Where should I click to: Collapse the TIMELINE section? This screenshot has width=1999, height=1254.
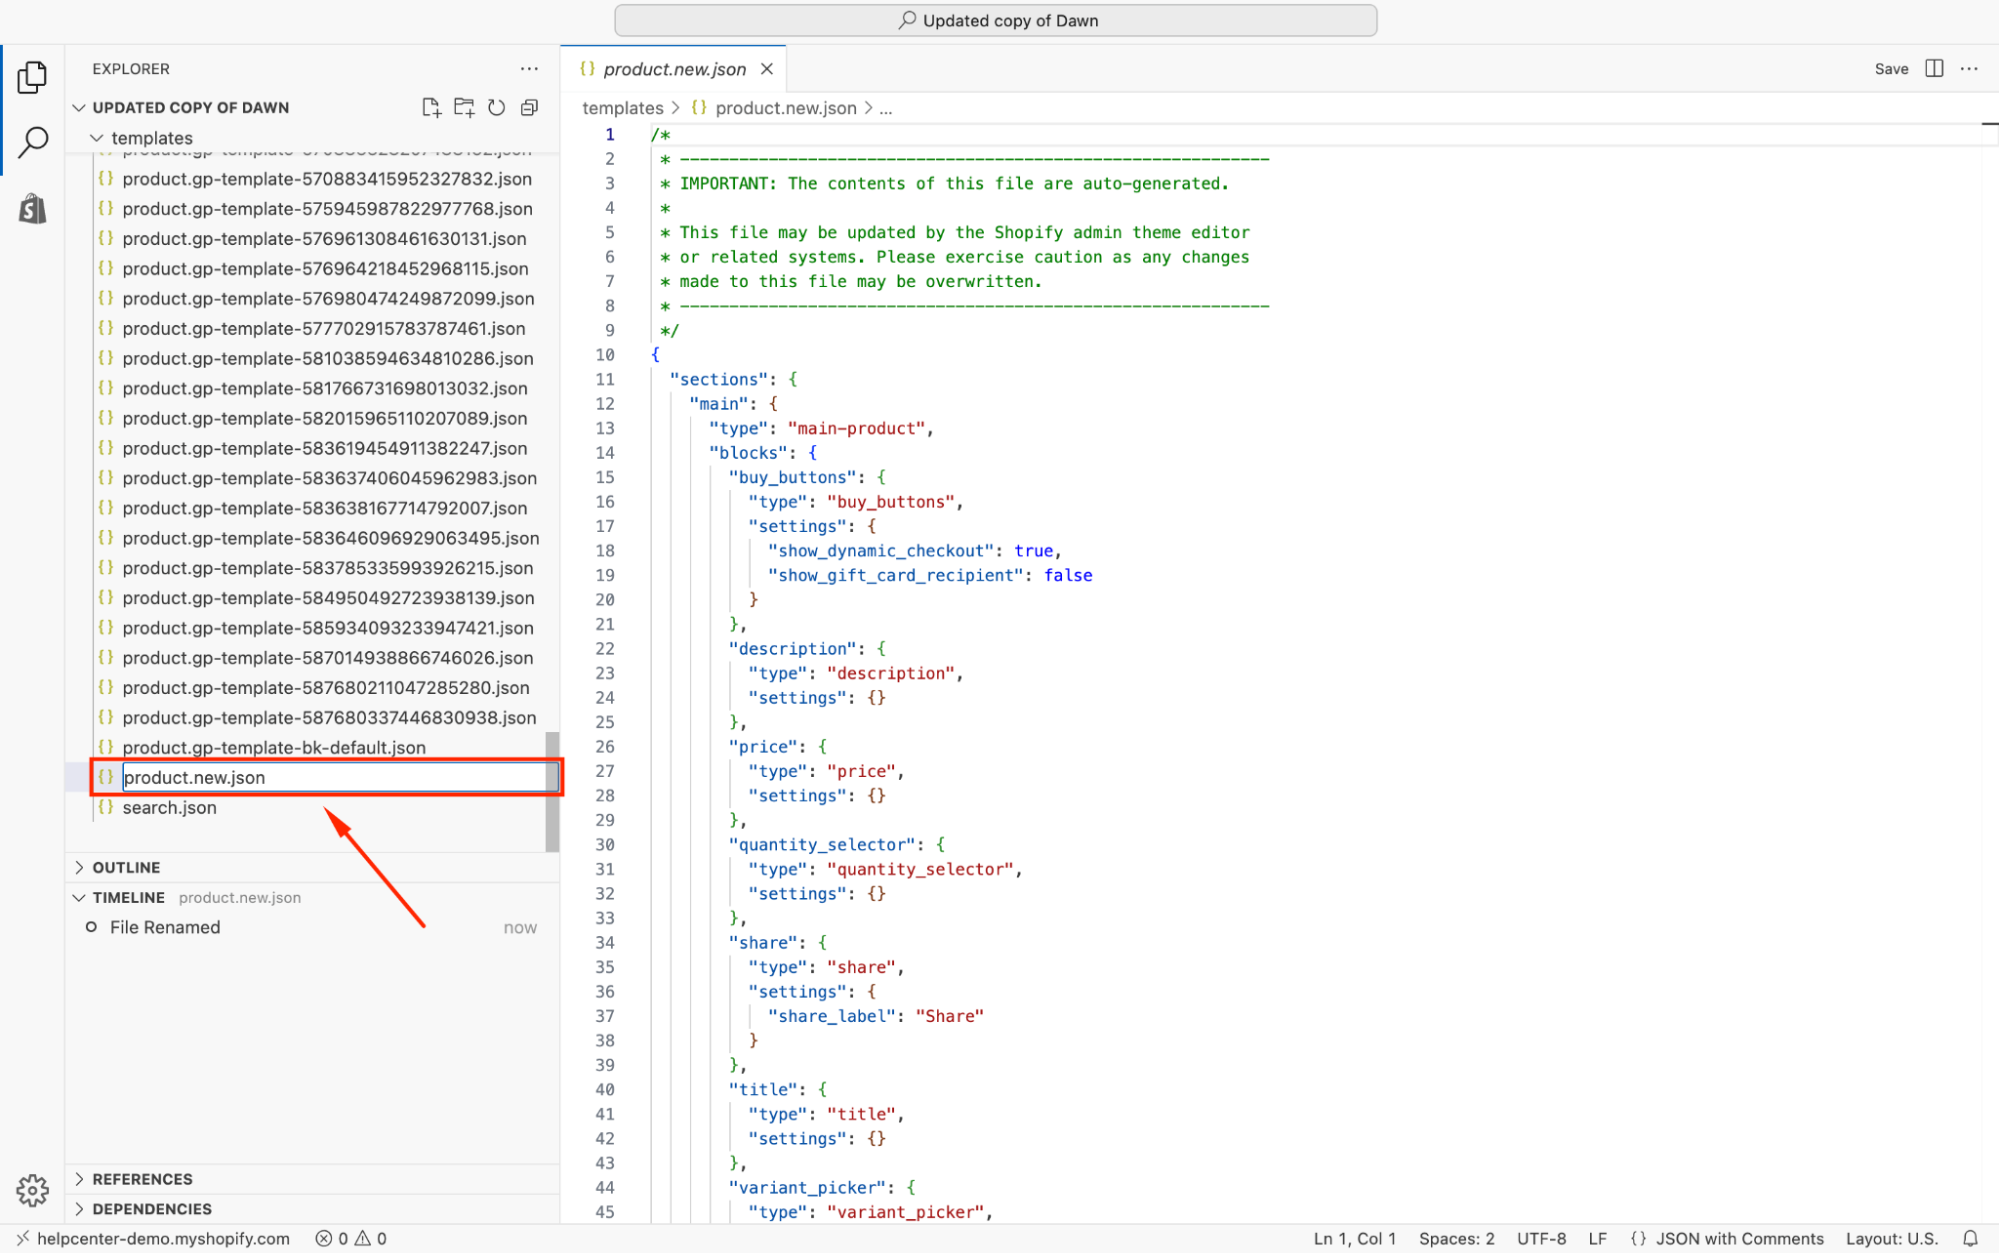pos(128,897)
